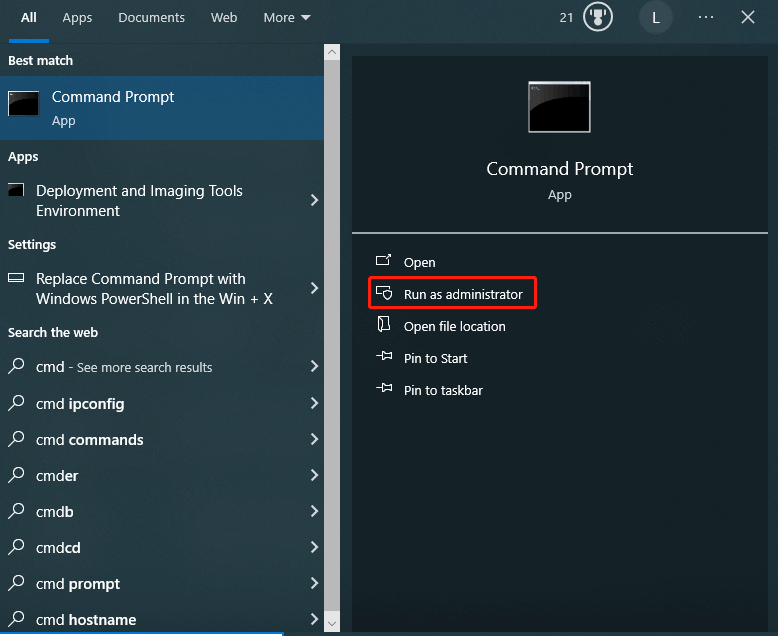Viewport: 778px width, 636px height.
Task: Switch to the All tab
Action: 28,18
